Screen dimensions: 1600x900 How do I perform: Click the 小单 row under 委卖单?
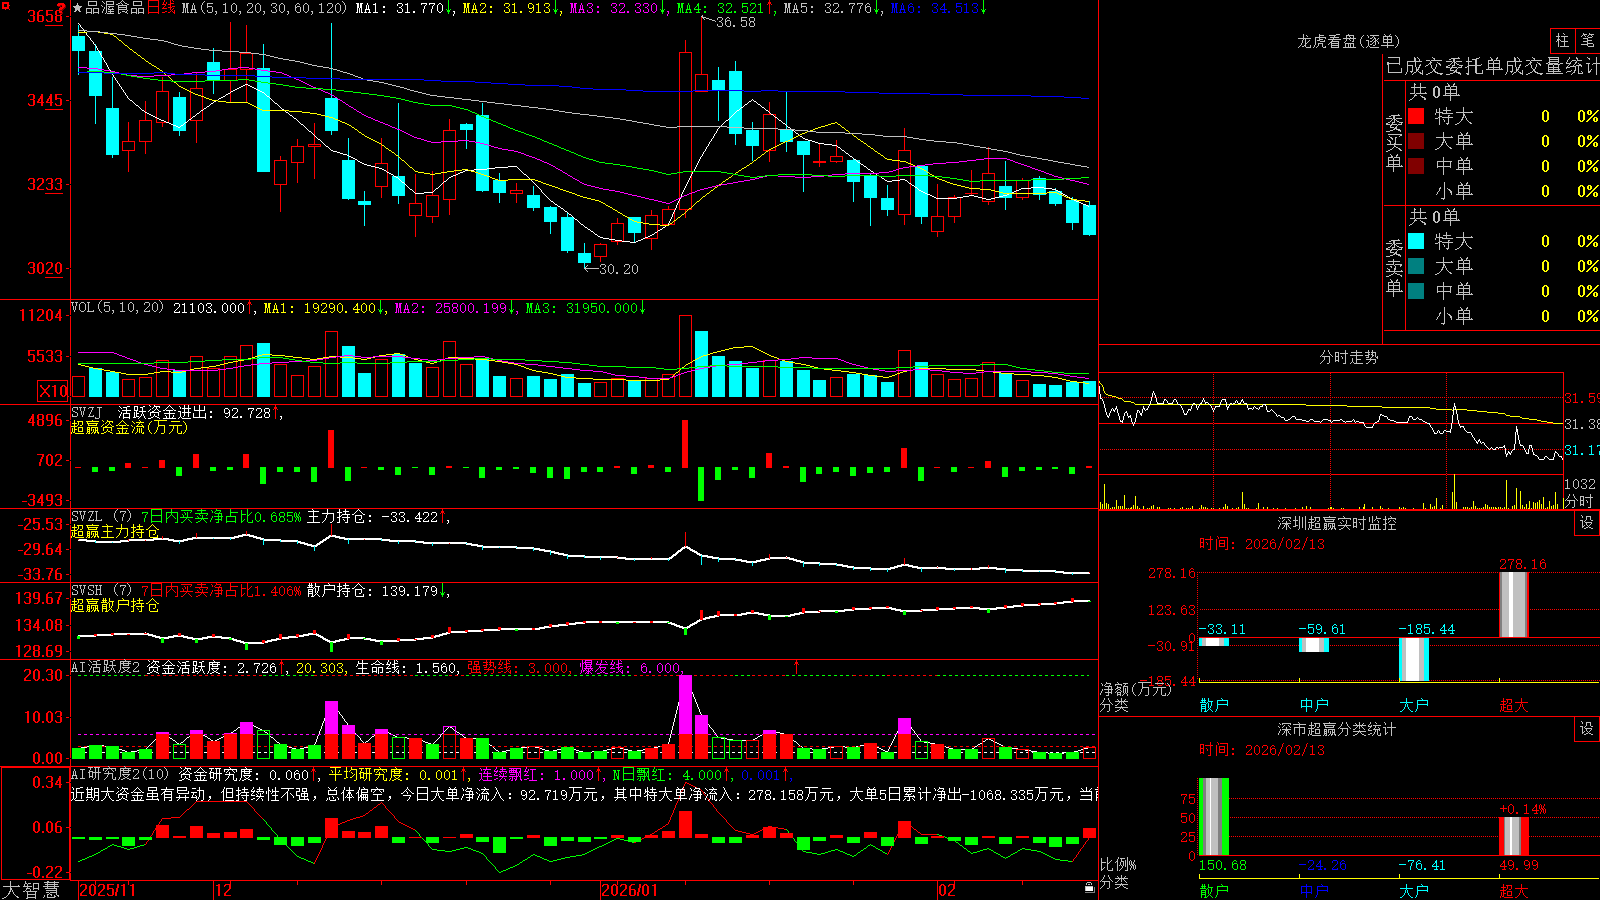[x=1502, y=316]
